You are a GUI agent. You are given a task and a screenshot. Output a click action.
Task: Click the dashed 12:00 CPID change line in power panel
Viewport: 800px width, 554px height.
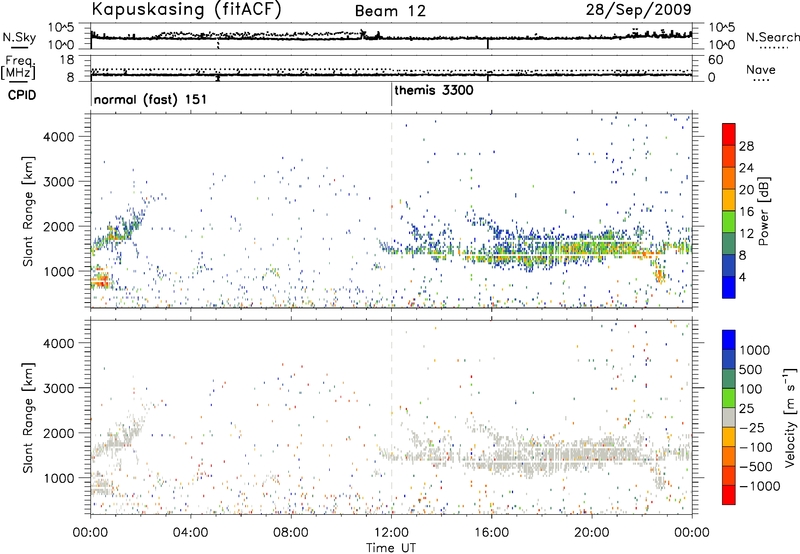(x=391, y=211)
